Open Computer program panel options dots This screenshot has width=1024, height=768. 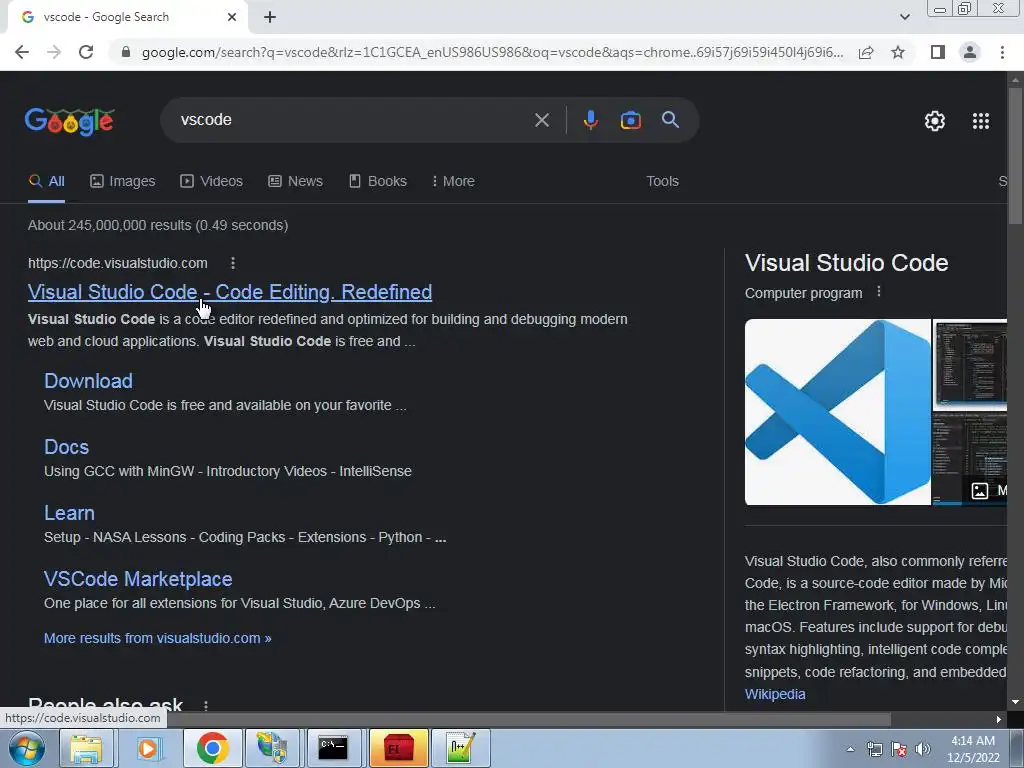tap(879, 292)
